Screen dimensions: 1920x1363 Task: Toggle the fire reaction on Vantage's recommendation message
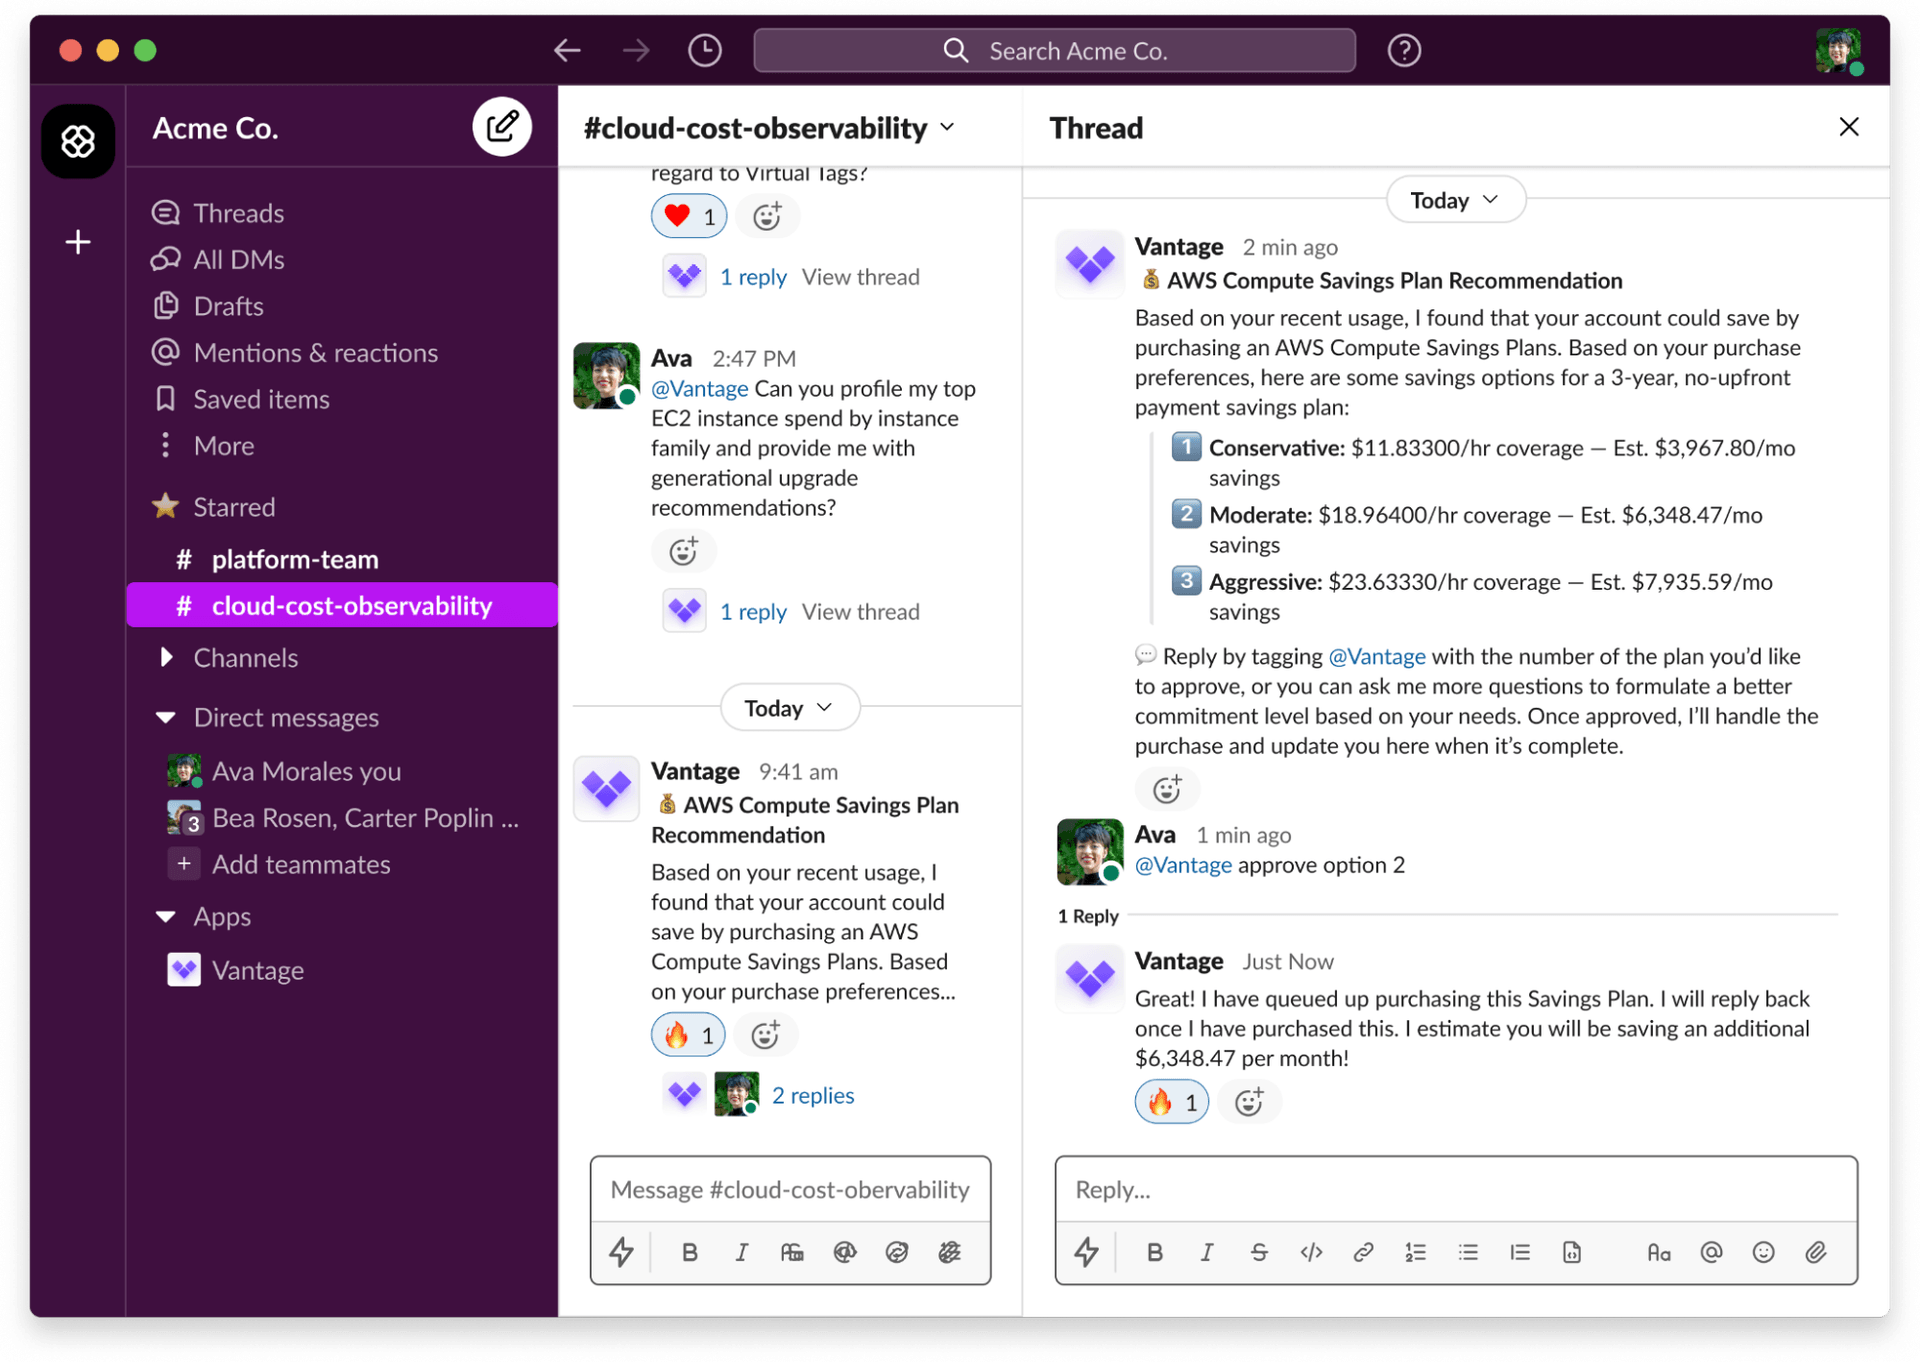(687, 1034)
